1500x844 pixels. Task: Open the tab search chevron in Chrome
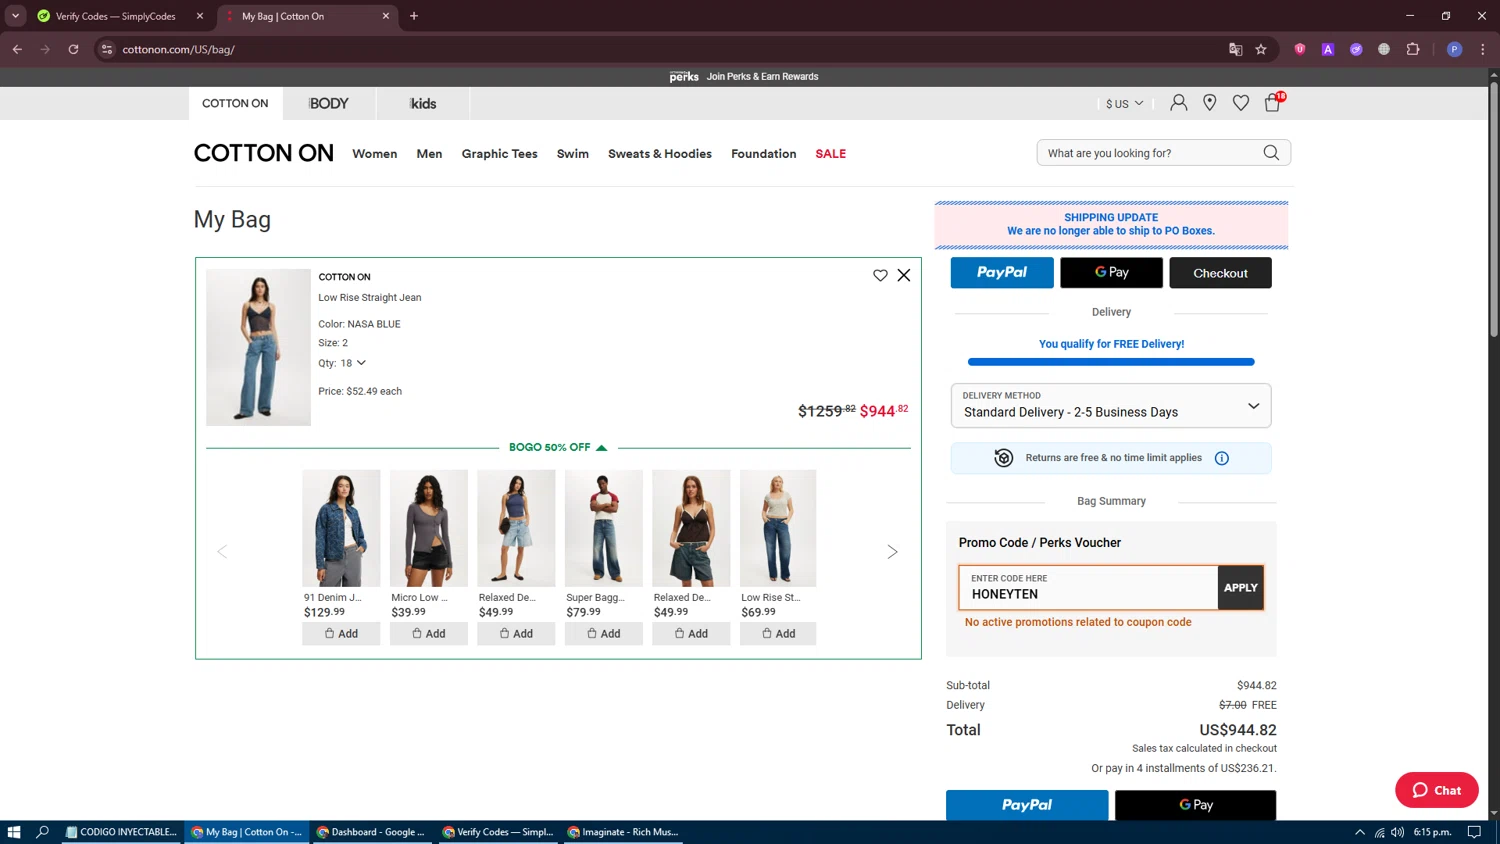pyautogui.click(x=15, y=16)
